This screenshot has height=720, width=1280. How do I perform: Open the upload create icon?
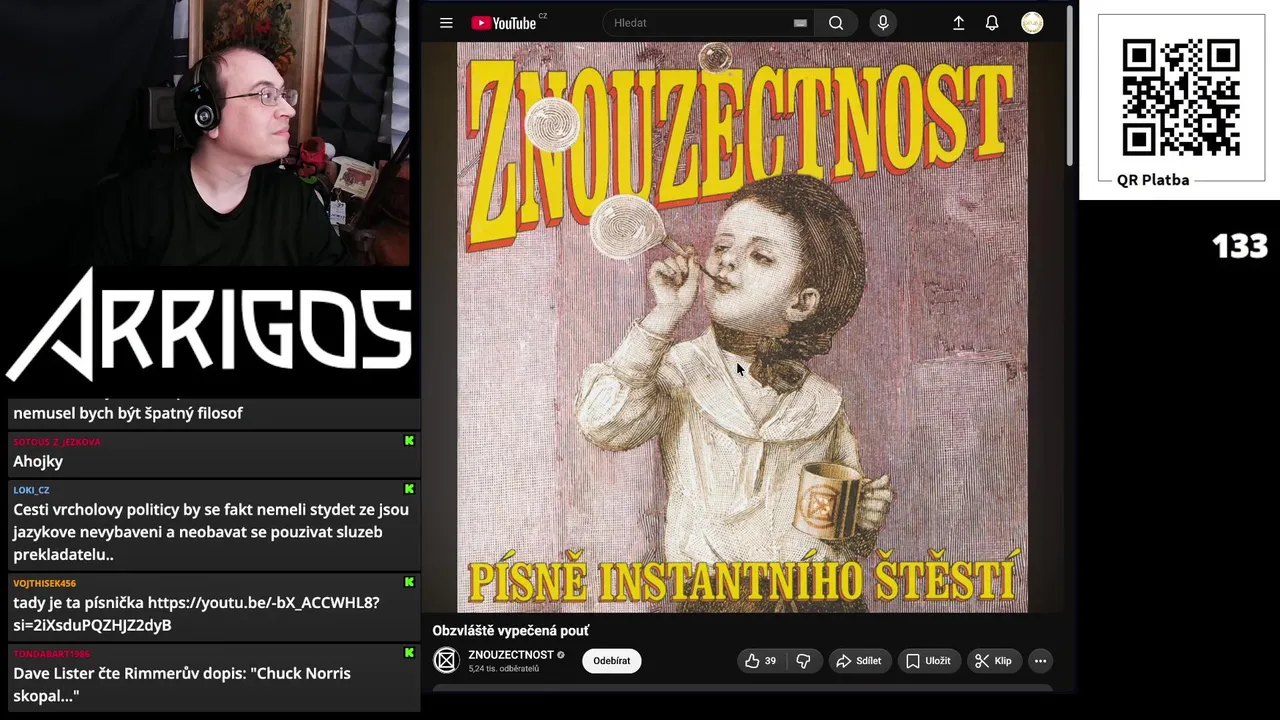pyautogui.click(x=958, y=23)
